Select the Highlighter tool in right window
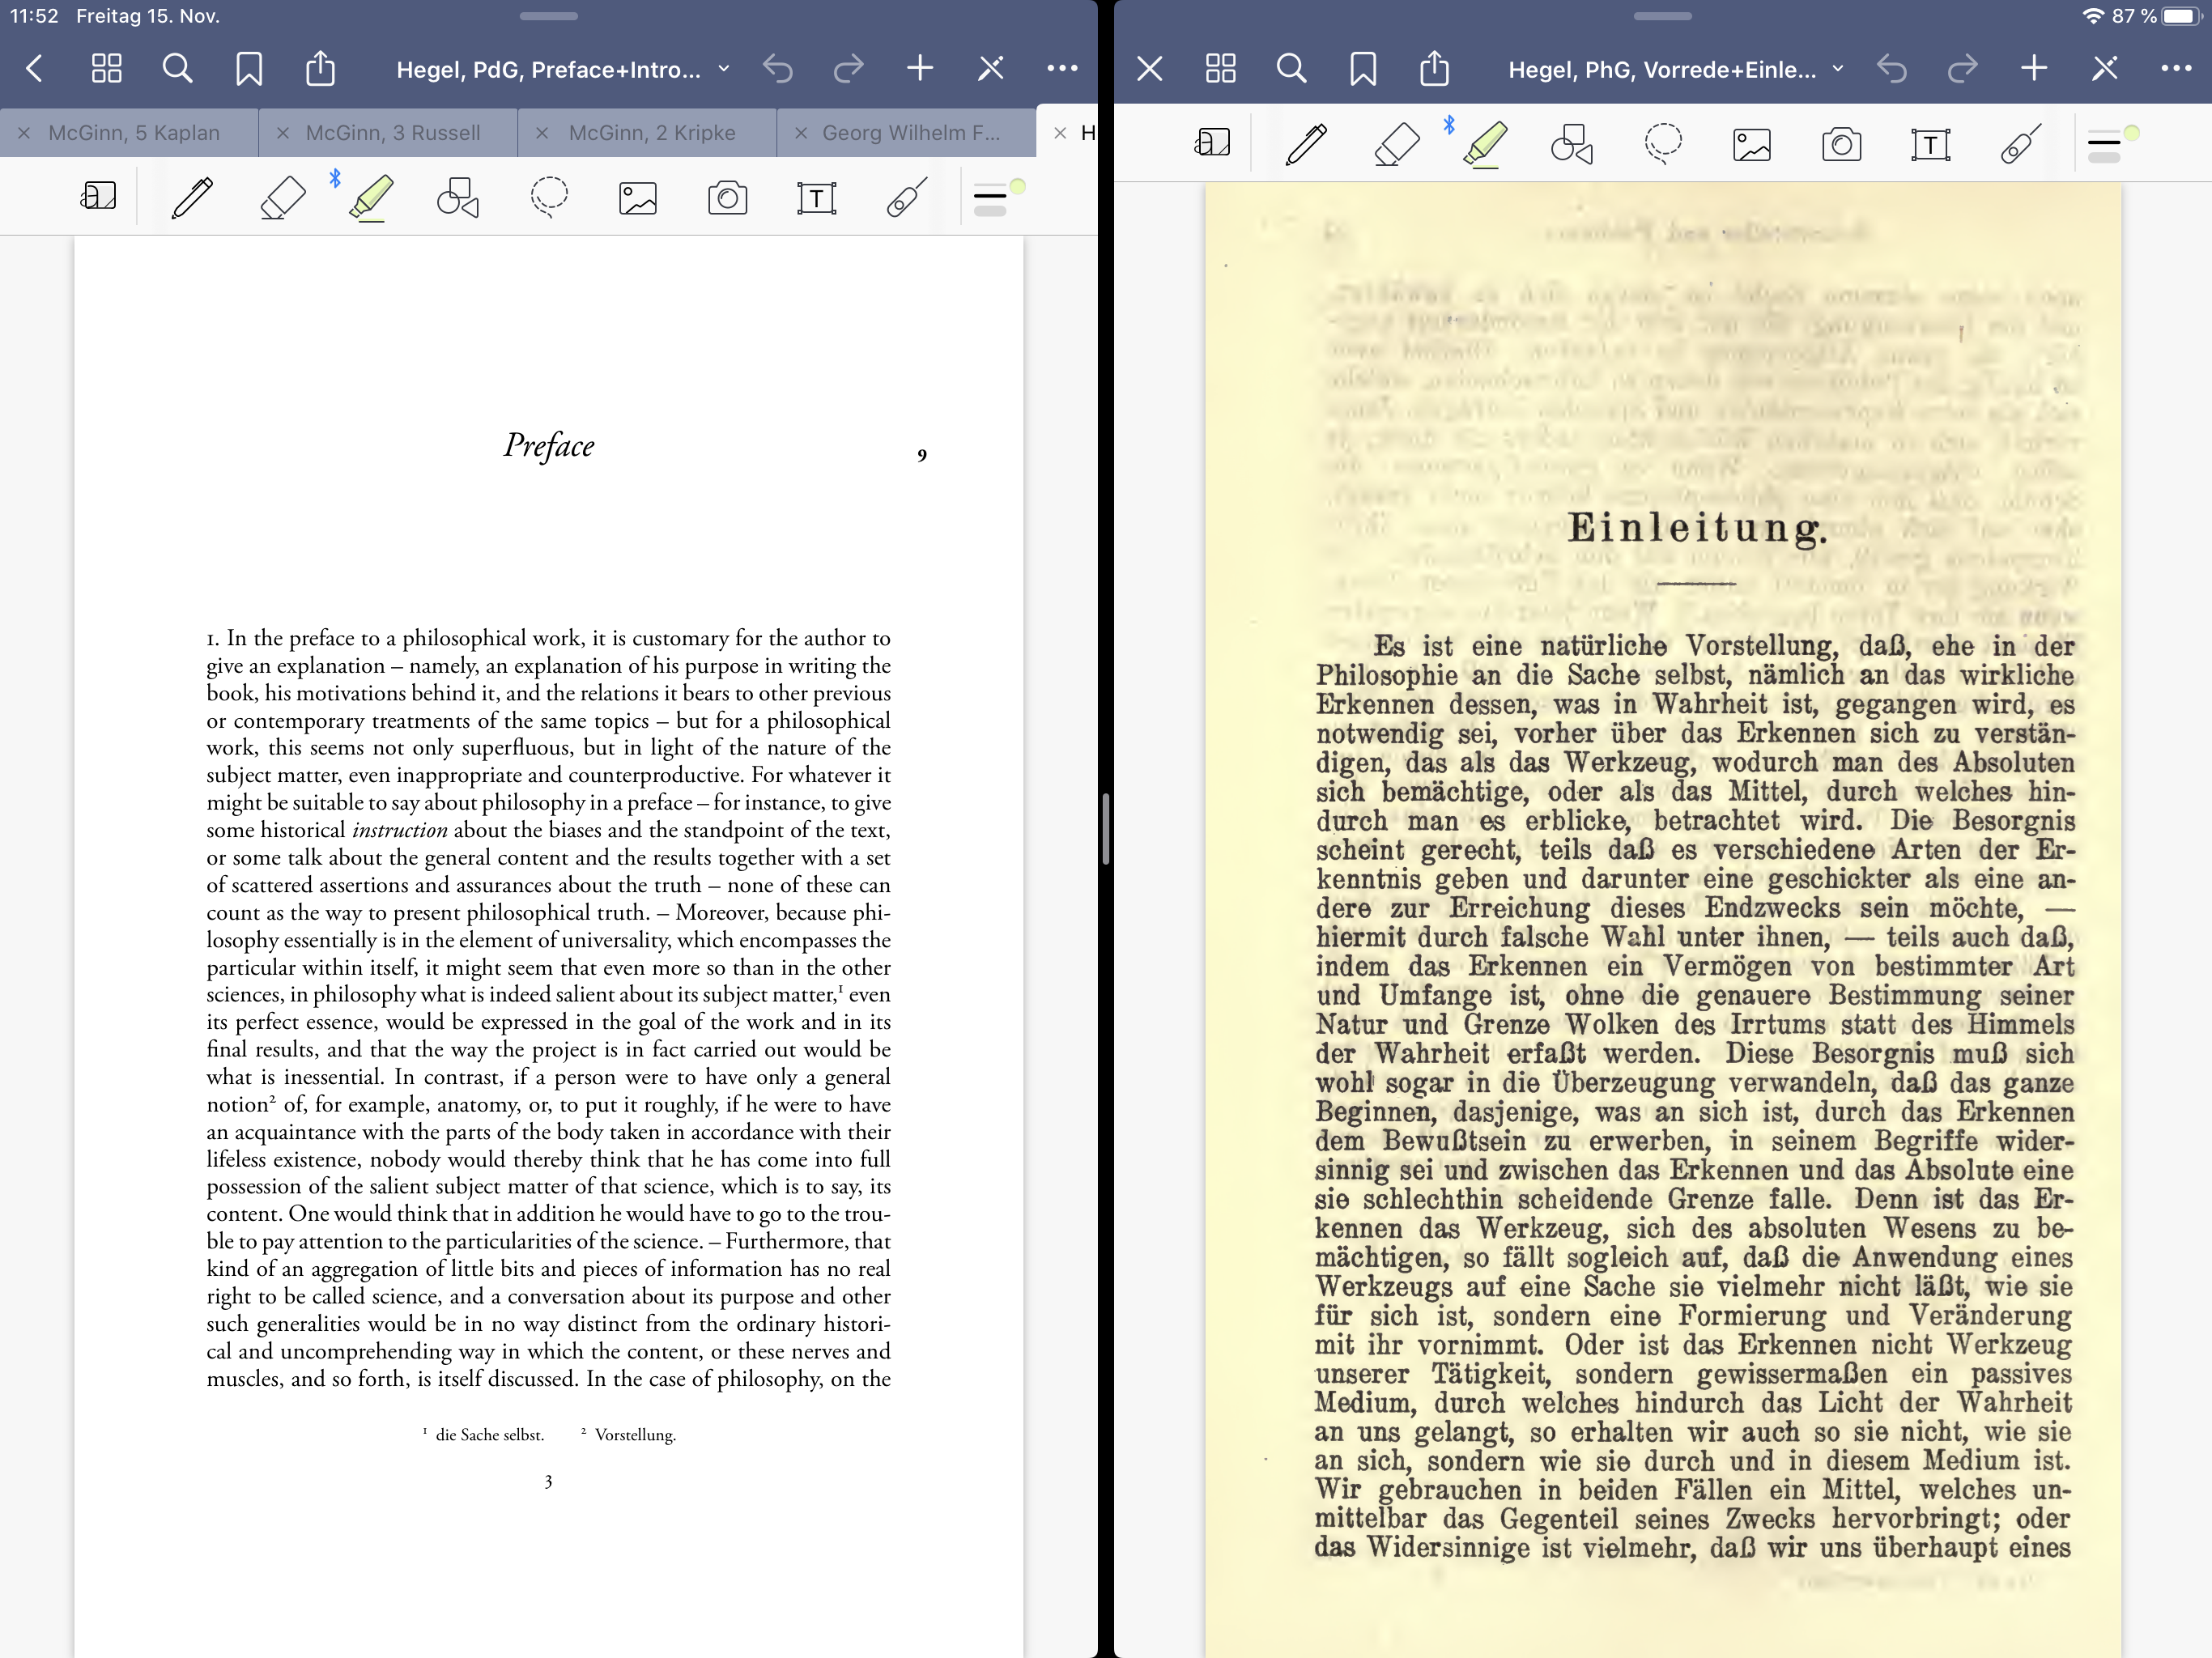 point(1485,144)
